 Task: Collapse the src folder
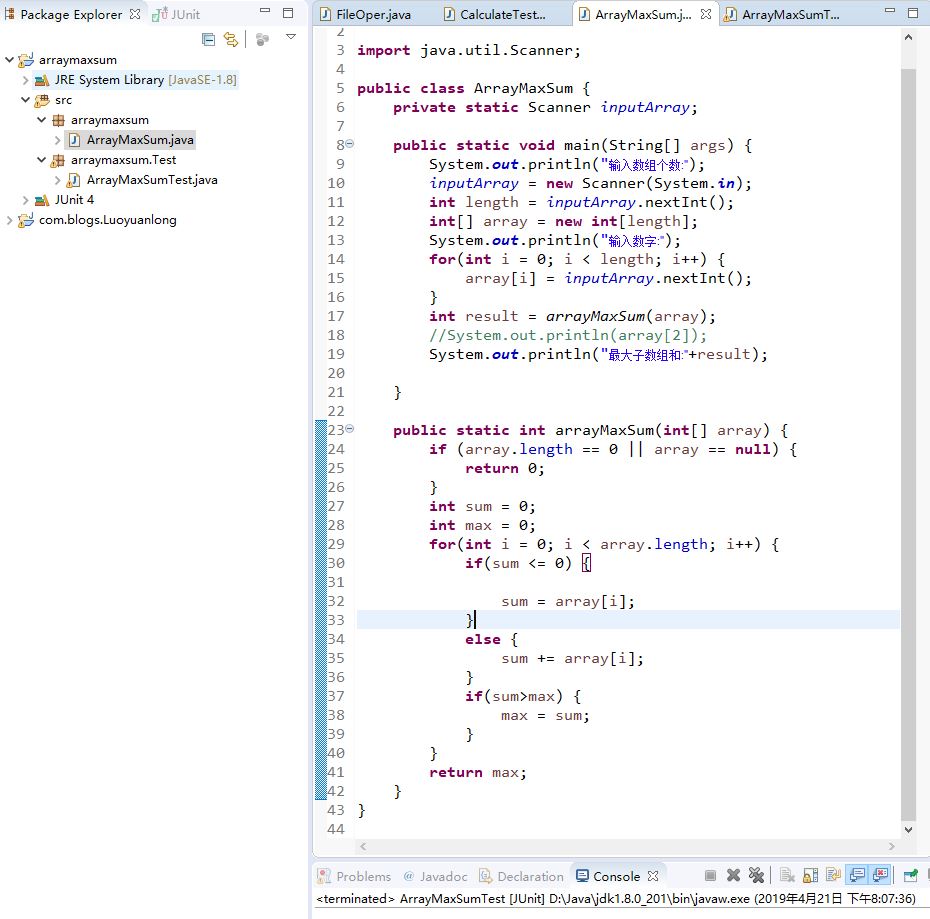coord(26,100)
